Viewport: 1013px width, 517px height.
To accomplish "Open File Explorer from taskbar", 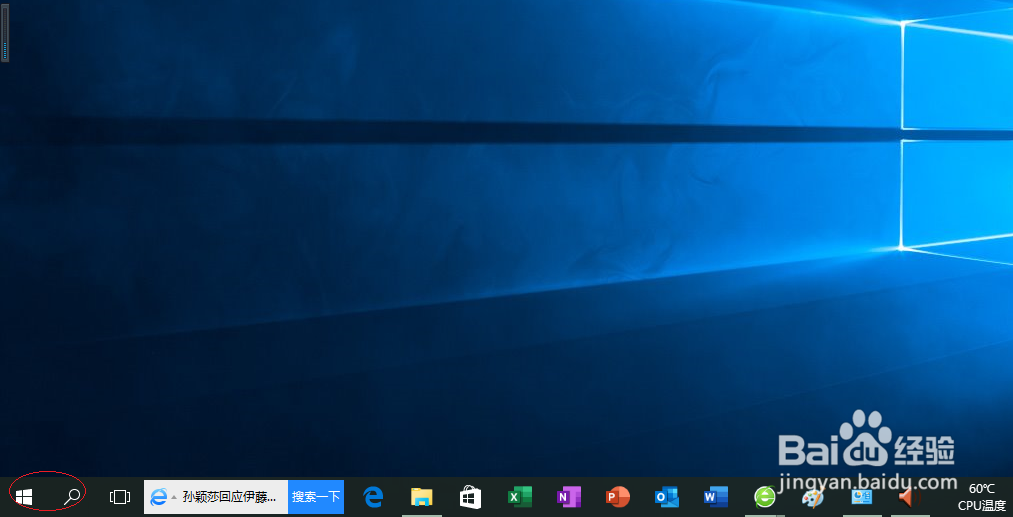I will tap(421, 497).
